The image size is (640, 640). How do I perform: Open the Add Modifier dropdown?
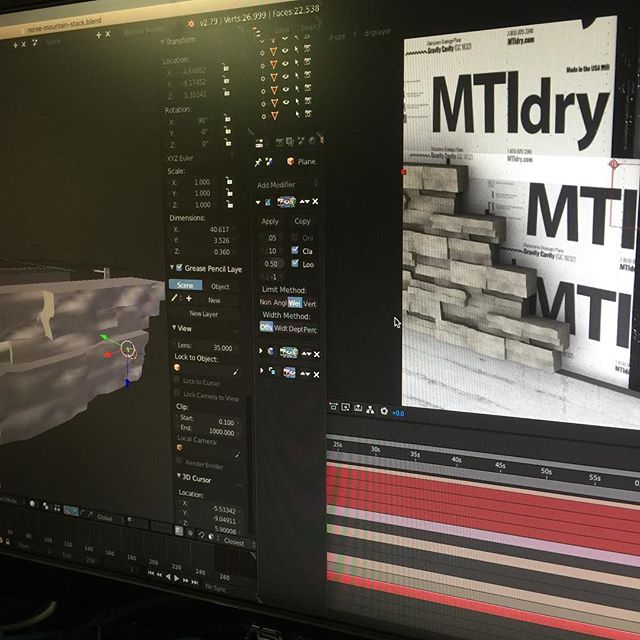(286, 184)
